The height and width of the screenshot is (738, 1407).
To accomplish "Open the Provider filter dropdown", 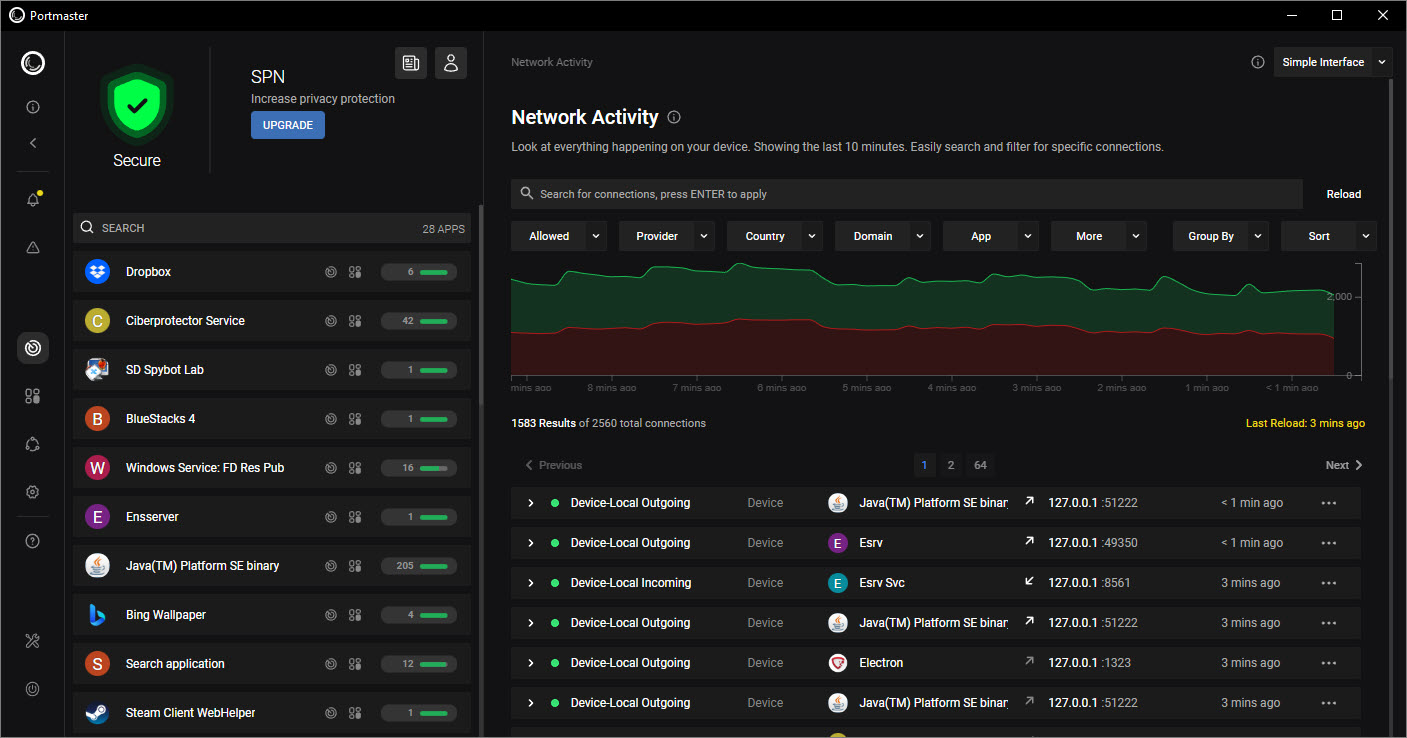I will 666,236.
